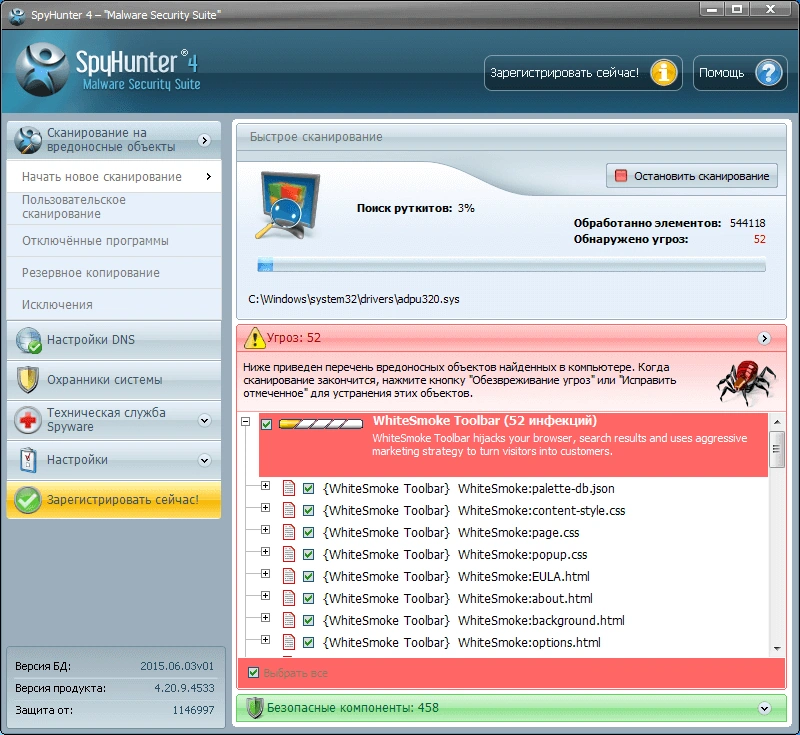Uncheck the content-style.css checkbox
This screenshot has height=735, width=800.
point(308,511)
